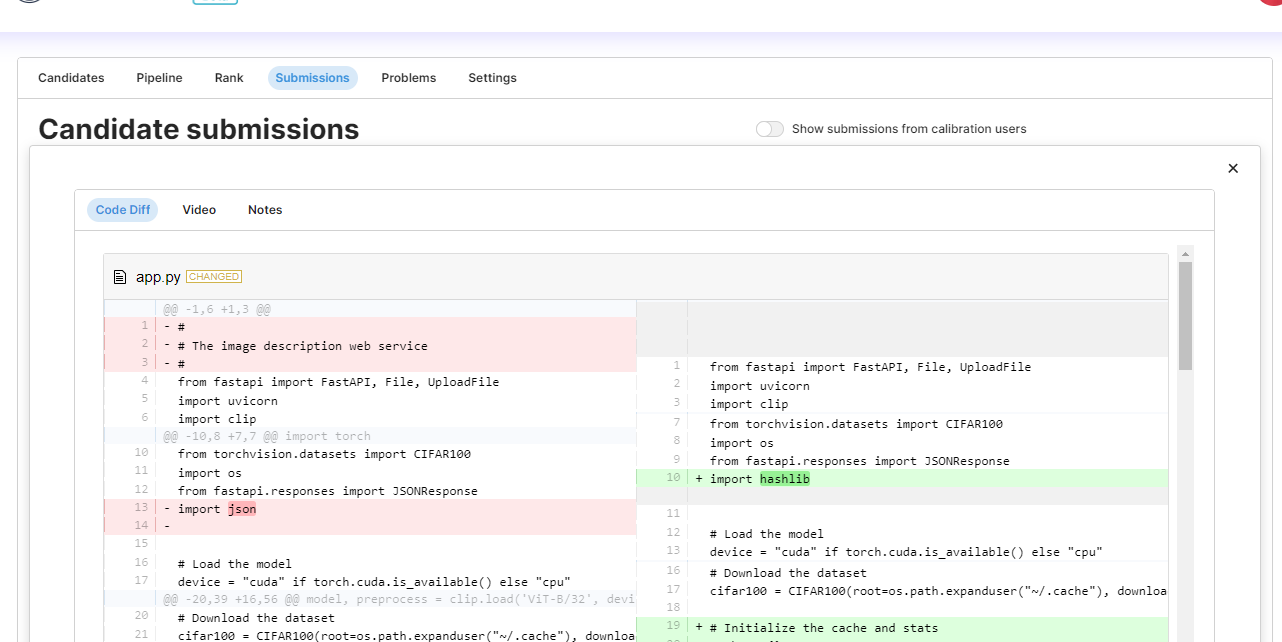The width and height of the screenshot is (1282, 642).
Task: Open the Candidates tab
Action: [x=71, y=78]
